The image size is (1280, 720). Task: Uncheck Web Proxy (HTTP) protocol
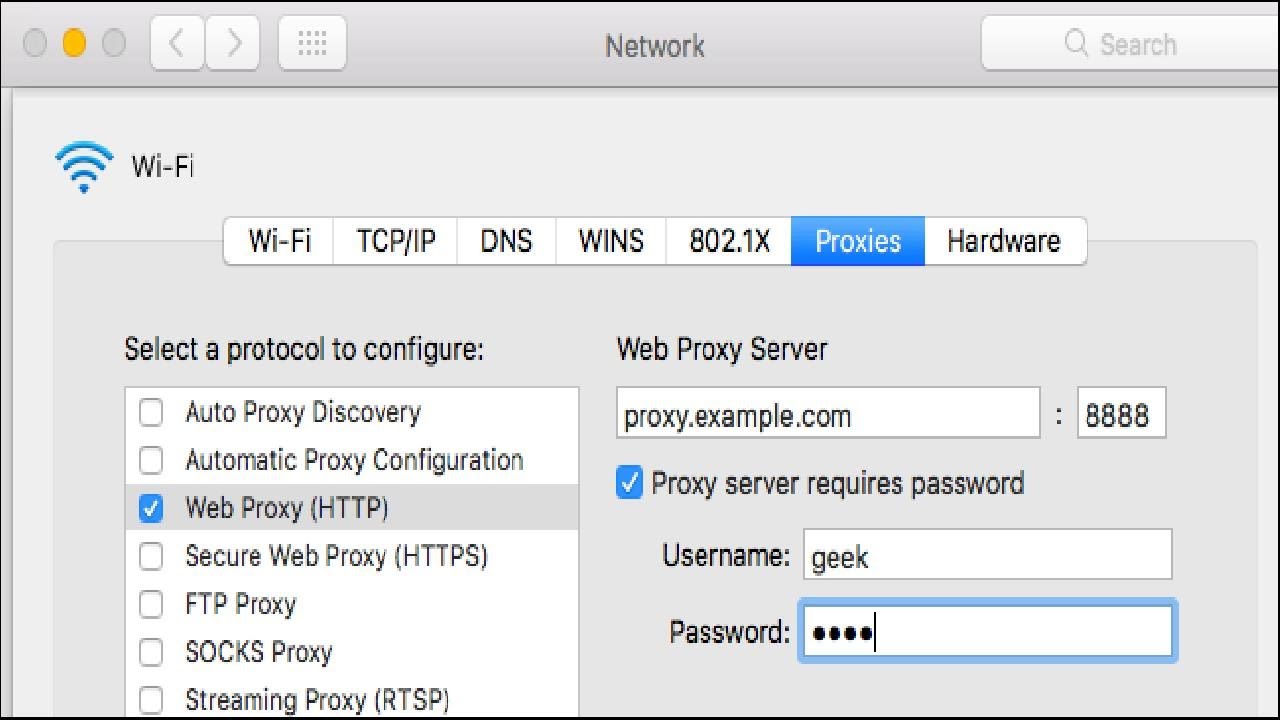tap(151, 508)
